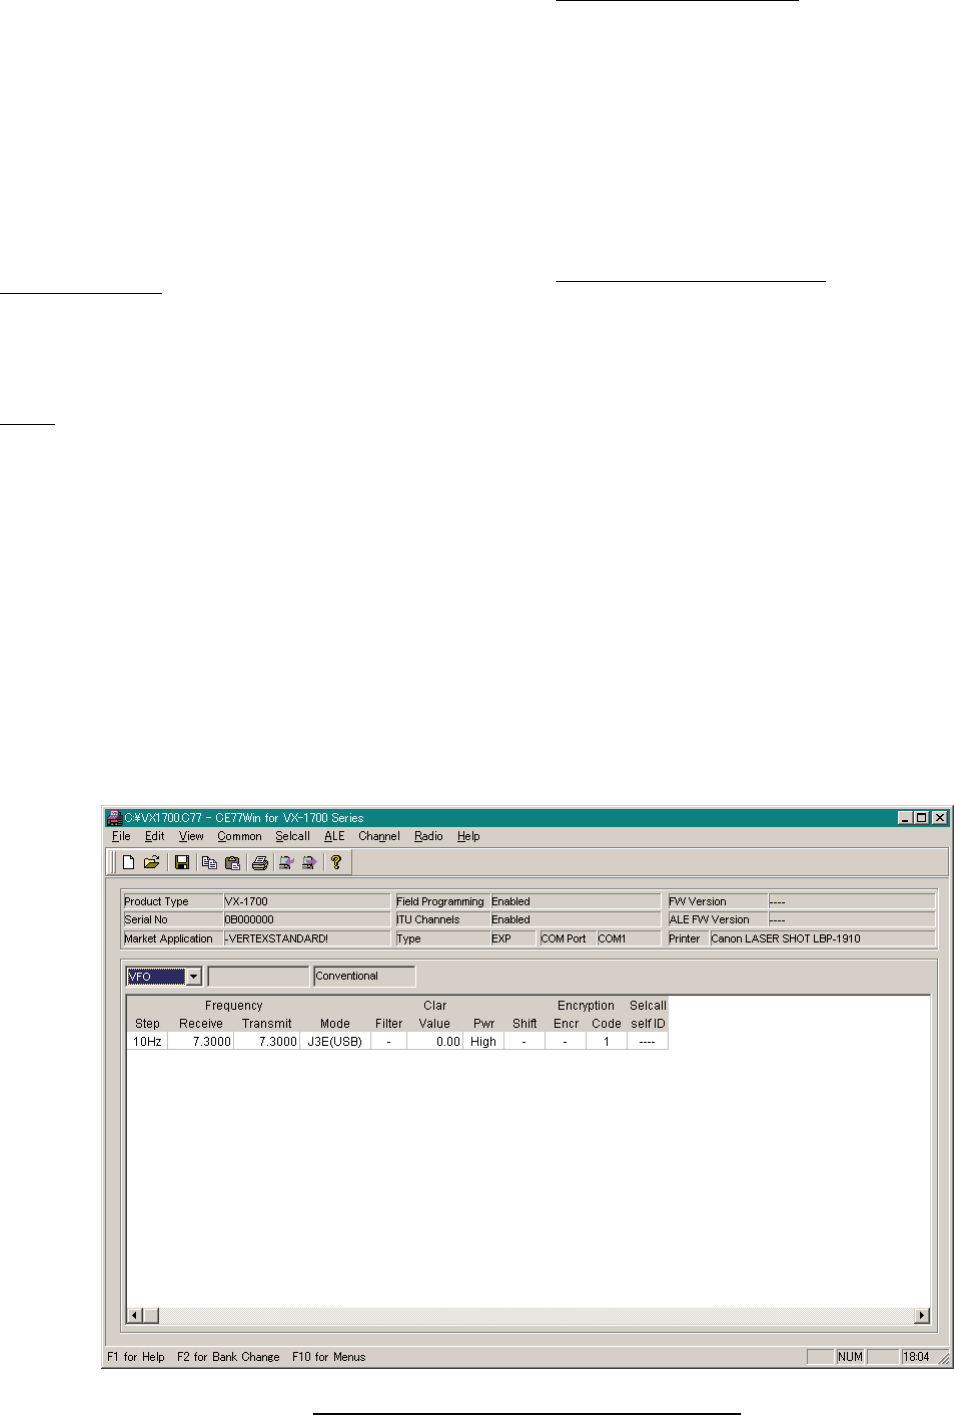Click the yellow question mark Help icon
954x1415 pixels.
pyautogui.click(x=336, y=862)
